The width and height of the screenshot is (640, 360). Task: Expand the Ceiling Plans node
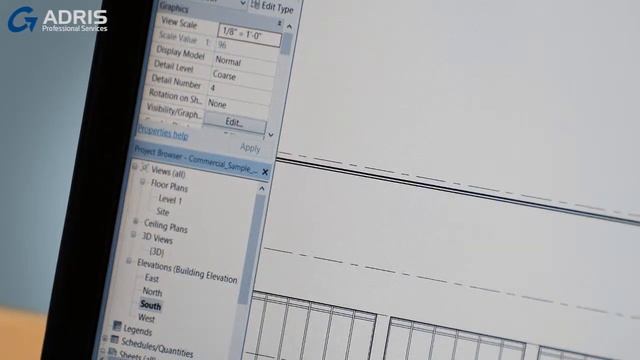[136, 221]
